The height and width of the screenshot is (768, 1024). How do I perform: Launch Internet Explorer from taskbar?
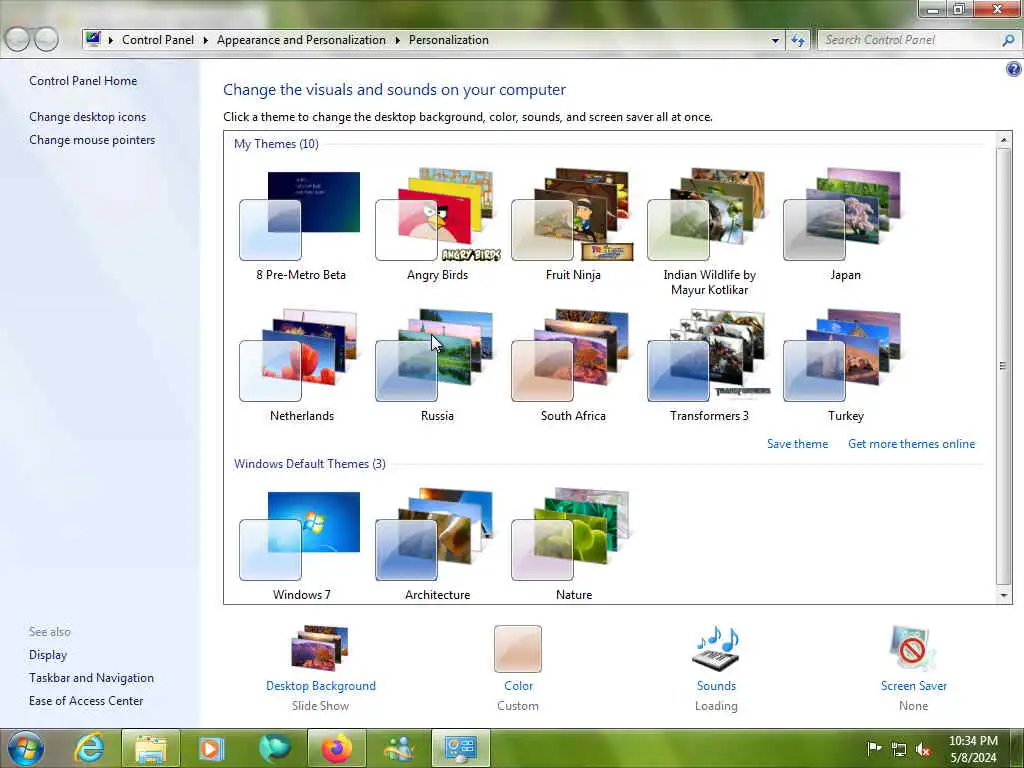(89, 748)
